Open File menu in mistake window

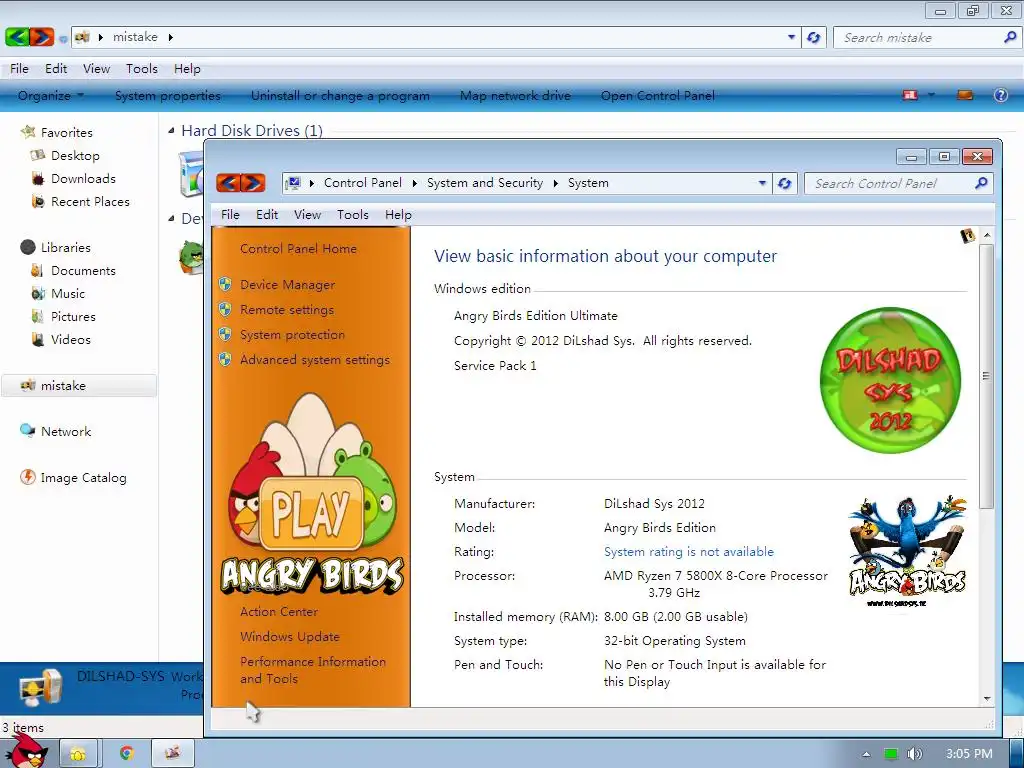point(19,69)
